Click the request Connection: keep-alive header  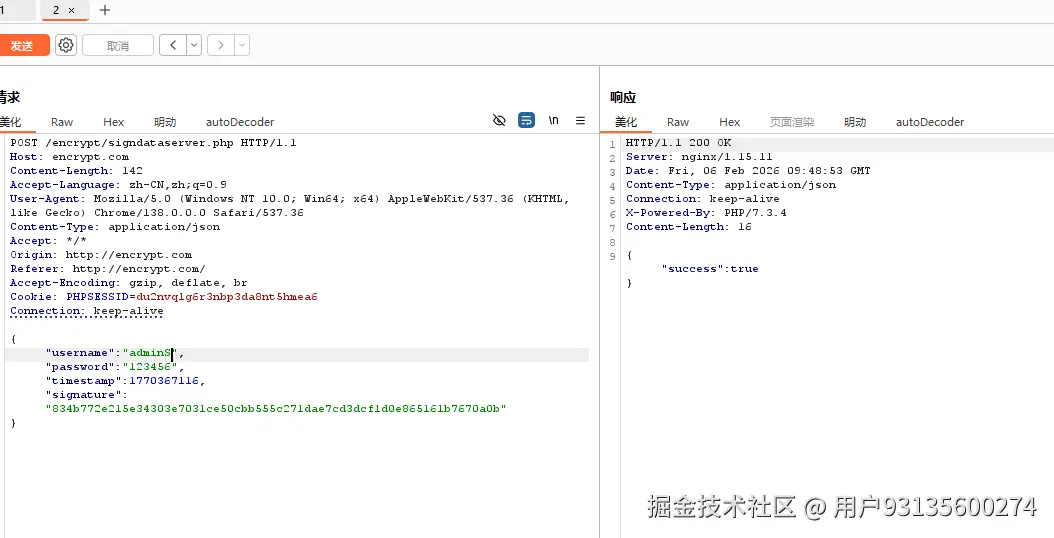(x=87, y=311)
